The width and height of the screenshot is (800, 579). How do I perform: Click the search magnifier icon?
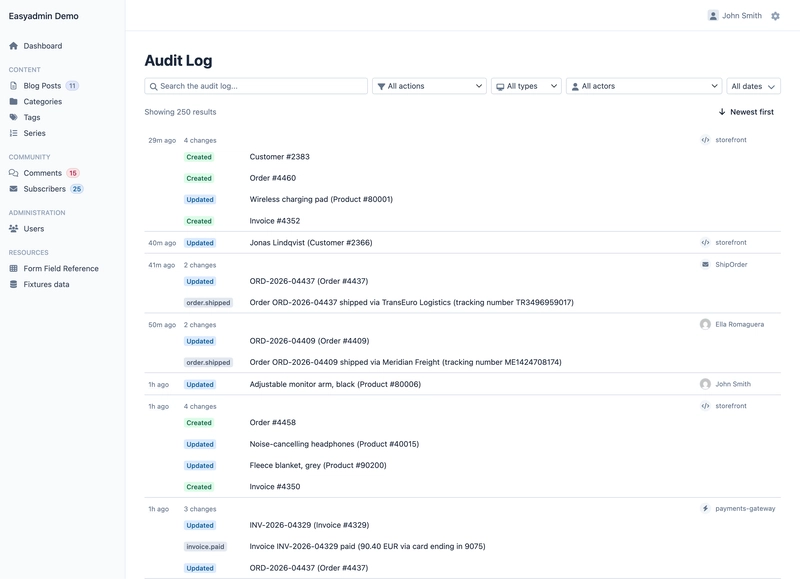click(154, 87)
